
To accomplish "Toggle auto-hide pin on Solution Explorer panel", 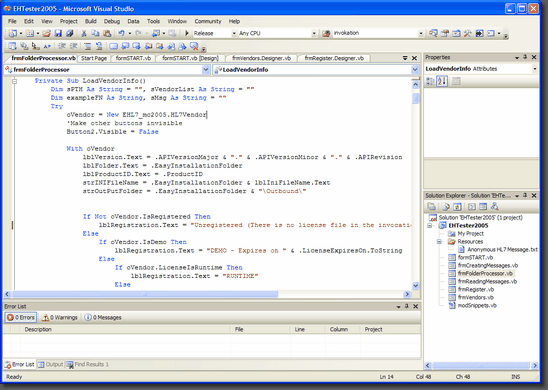I will 525,195.
